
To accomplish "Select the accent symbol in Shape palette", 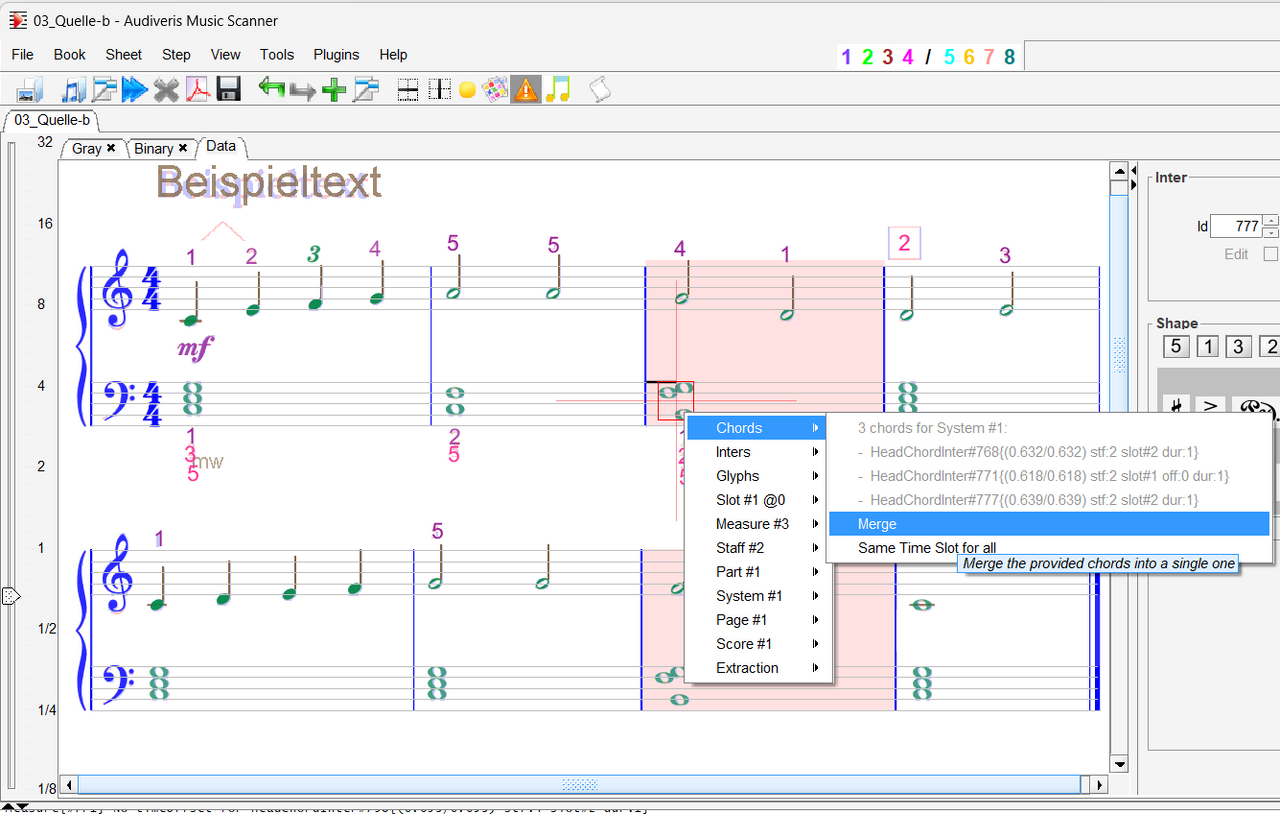I will [1210, 406].
